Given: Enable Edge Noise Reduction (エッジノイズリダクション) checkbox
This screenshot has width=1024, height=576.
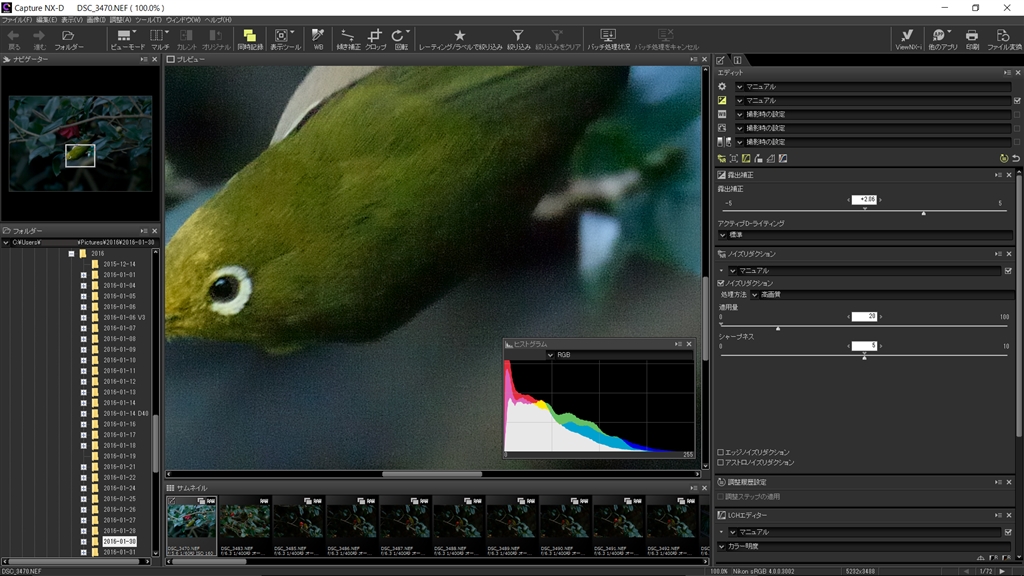Looking at the screenshot, I should 721,452.
